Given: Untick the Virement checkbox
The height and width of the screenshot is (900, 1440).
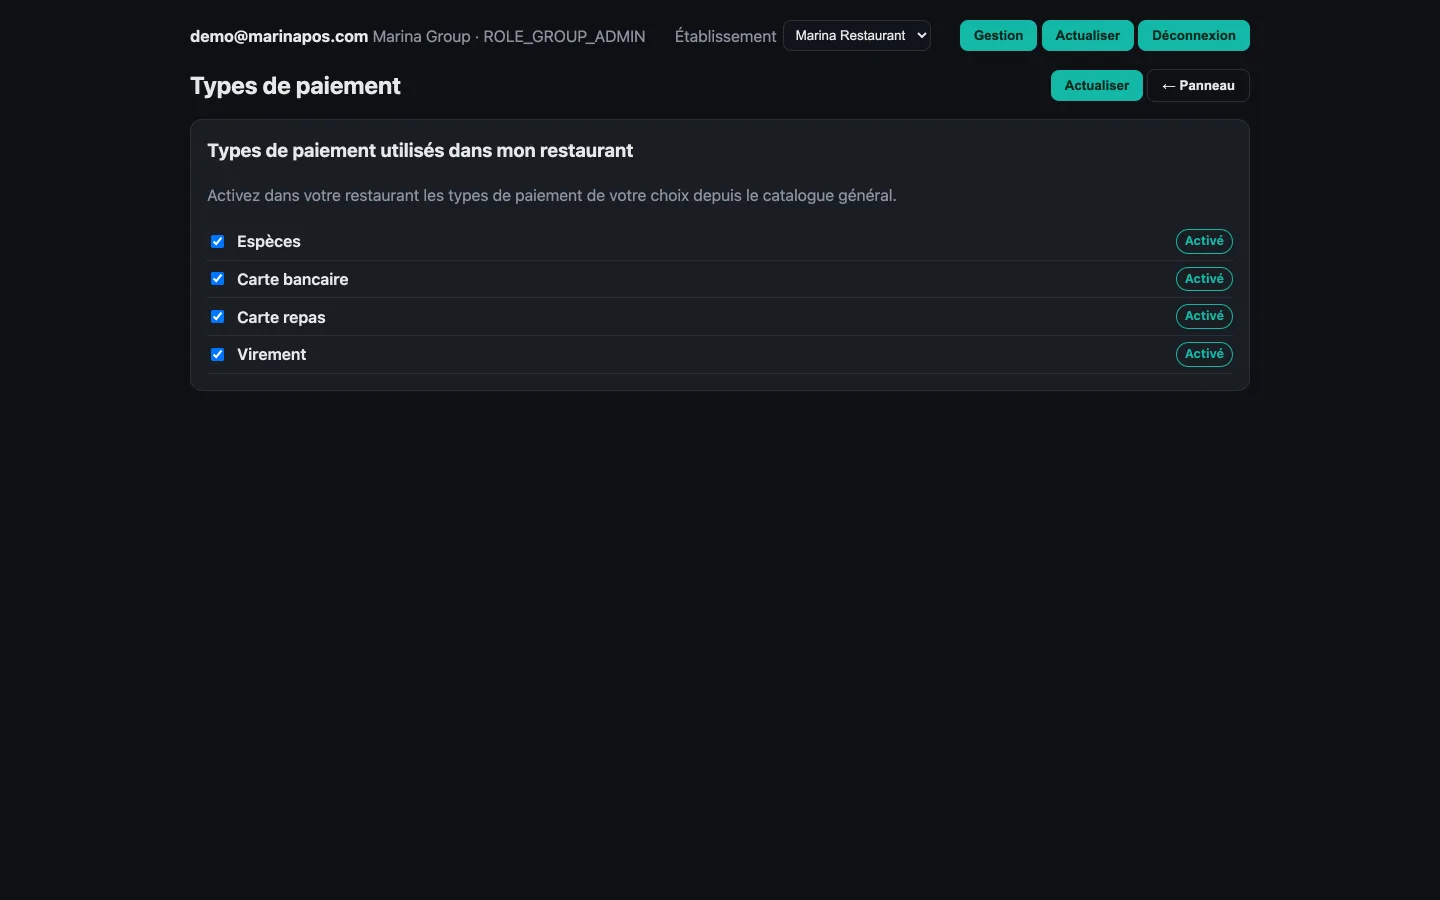Looking at the screenshot, I should click(x=217, y=355).
